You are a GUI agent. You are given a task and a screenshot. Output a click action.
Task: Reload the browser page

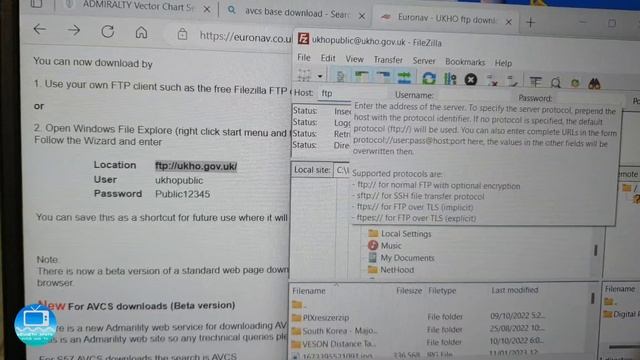pyautogui.click(x=108, y=31)
